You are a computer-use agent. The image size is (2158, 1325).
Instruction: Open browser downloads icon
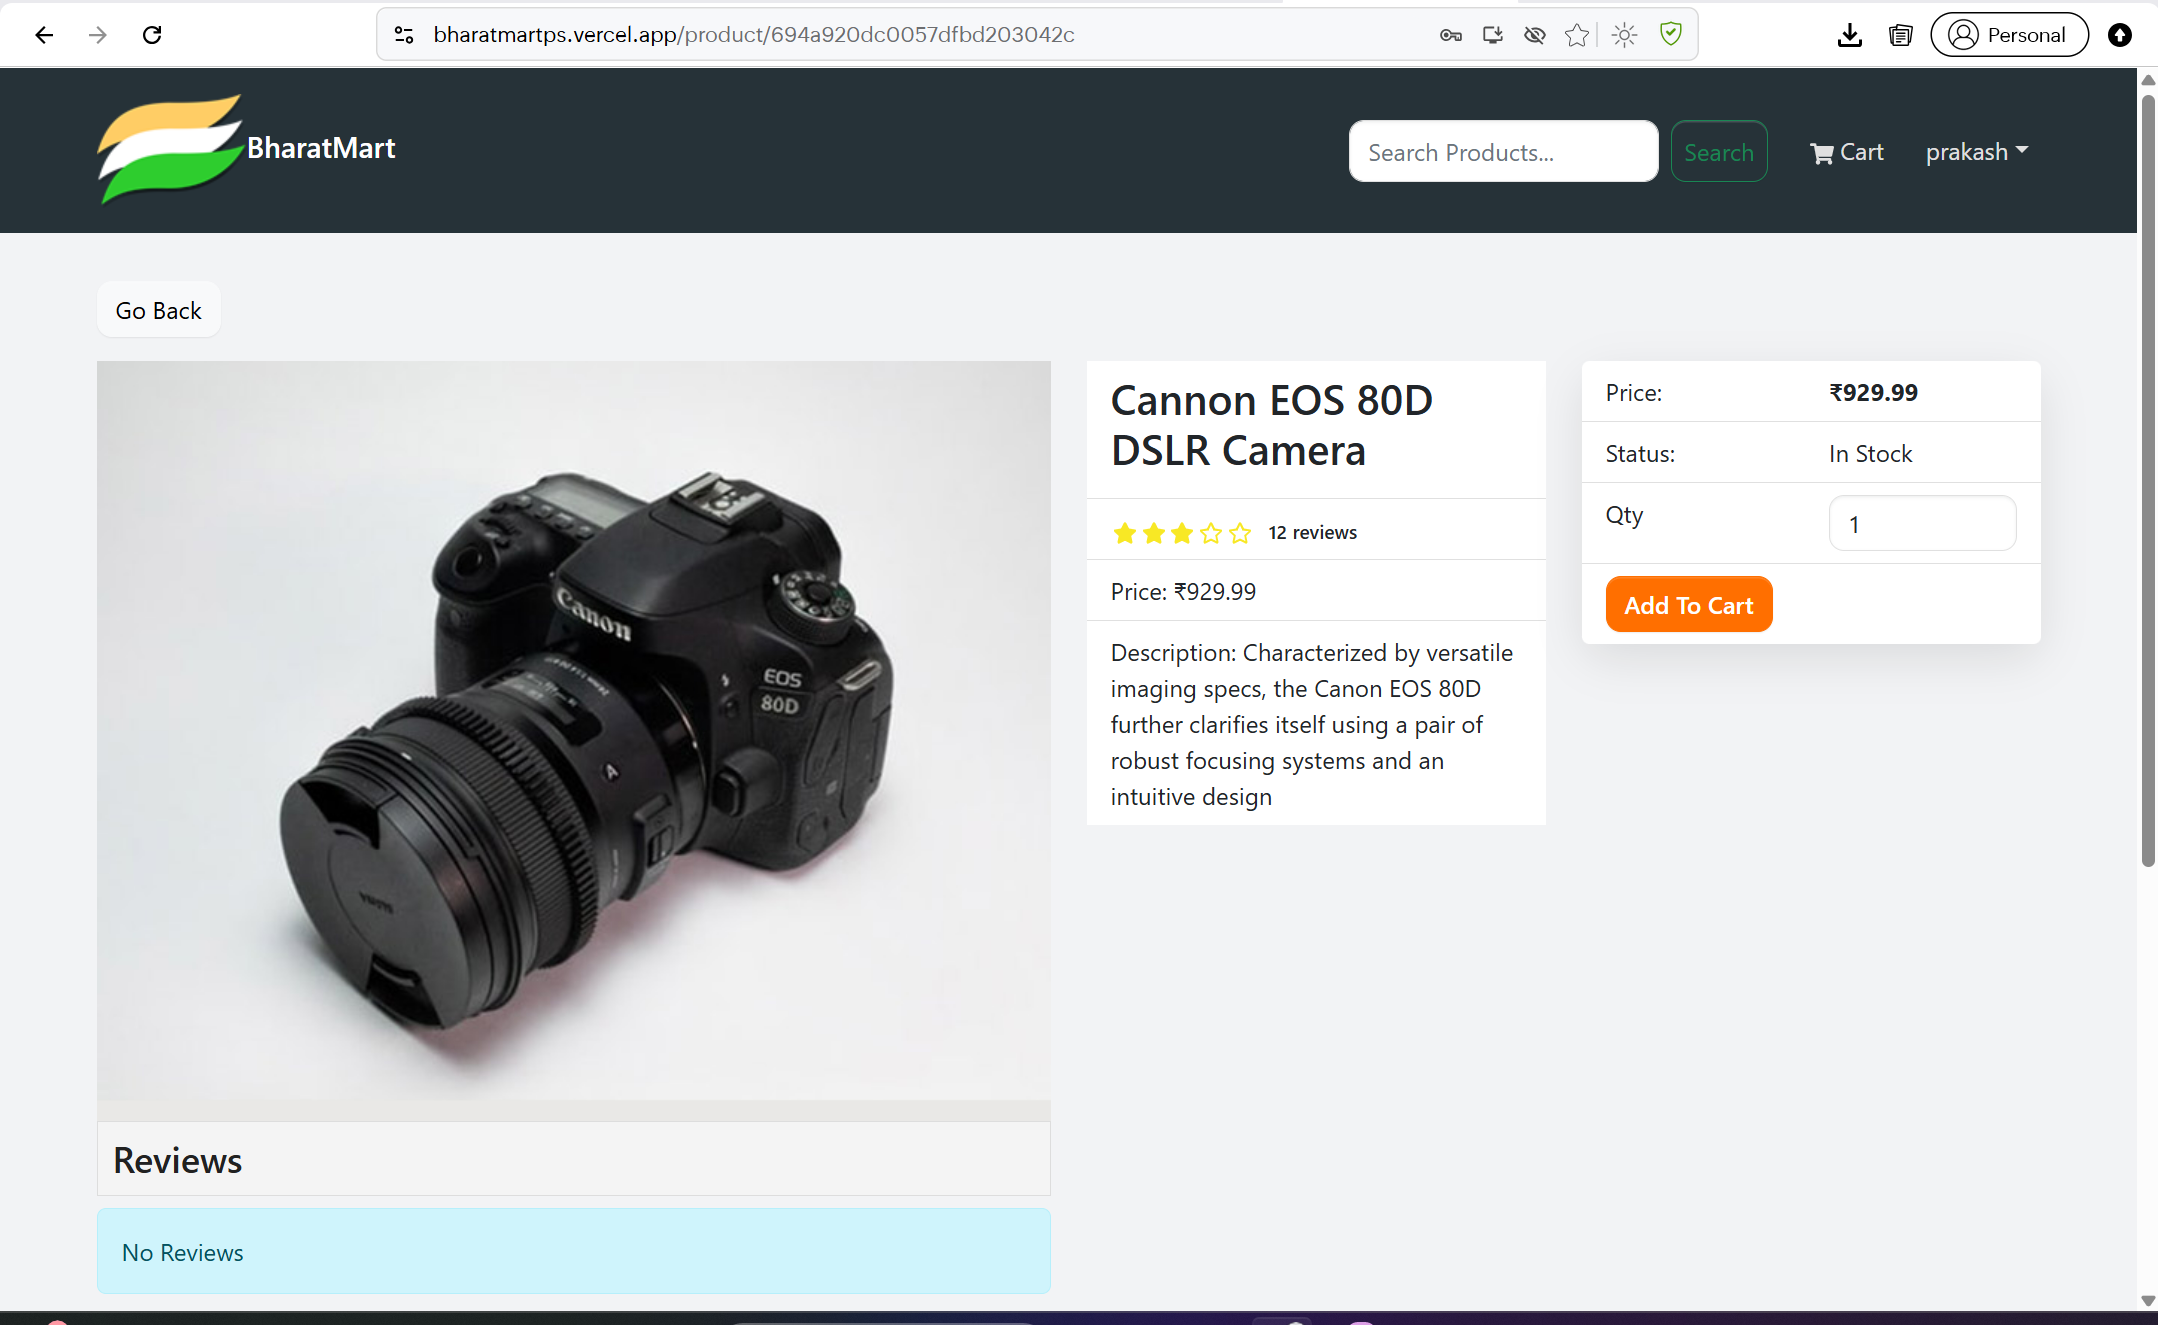click(1849, 35)
